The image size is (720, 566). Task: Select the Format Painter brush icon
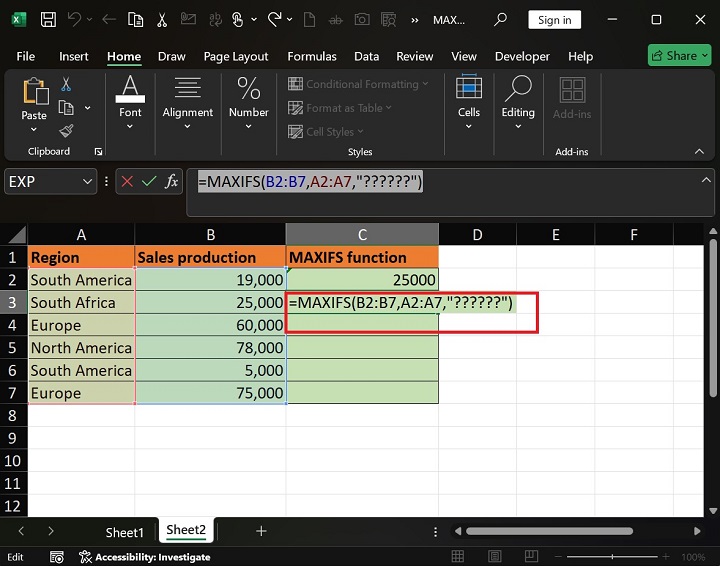click(66, 131)
